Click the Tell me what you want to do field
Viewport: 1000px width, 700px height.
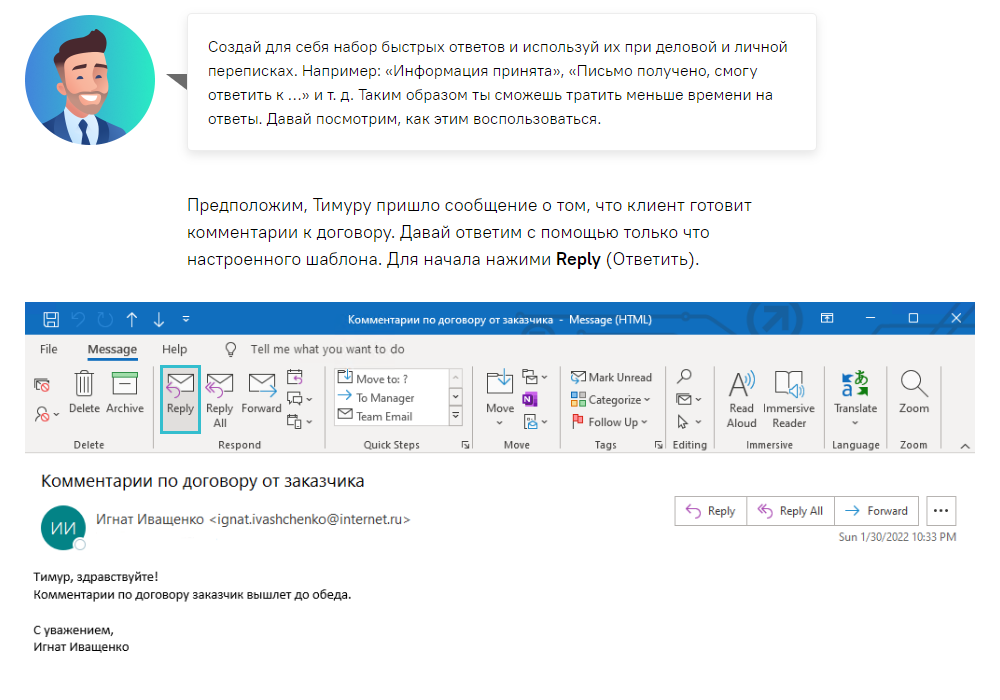click(x=327, y=349)
